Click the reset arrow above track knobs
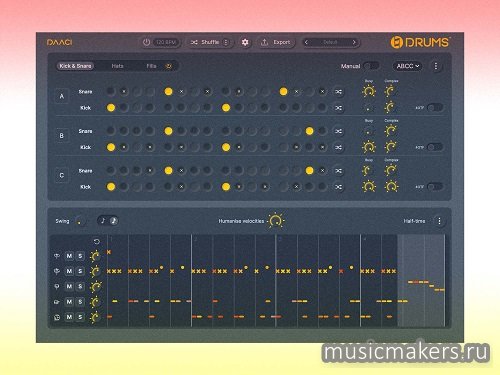Image resolution: width=500 pixels, height=375 pixels. [x=97, y=242]
